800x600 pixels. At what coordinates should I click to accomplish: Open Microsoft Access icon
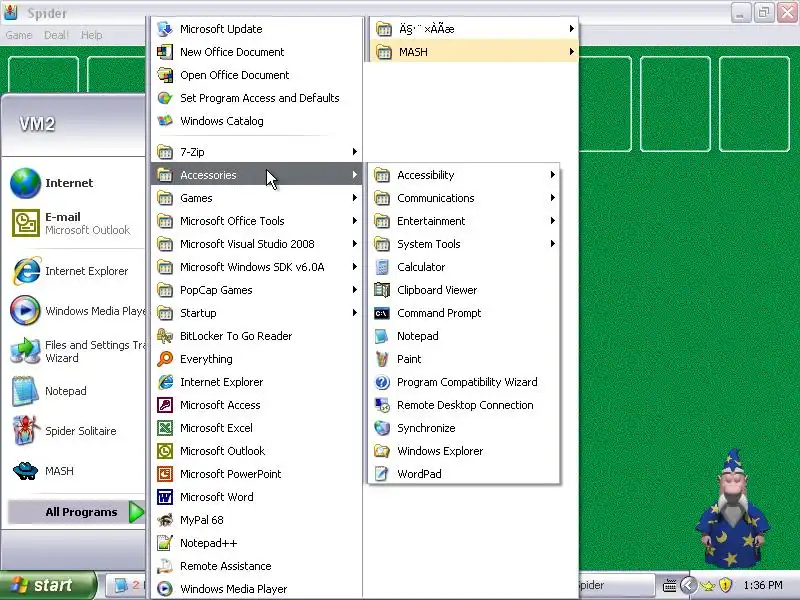(x=165, y=405)
